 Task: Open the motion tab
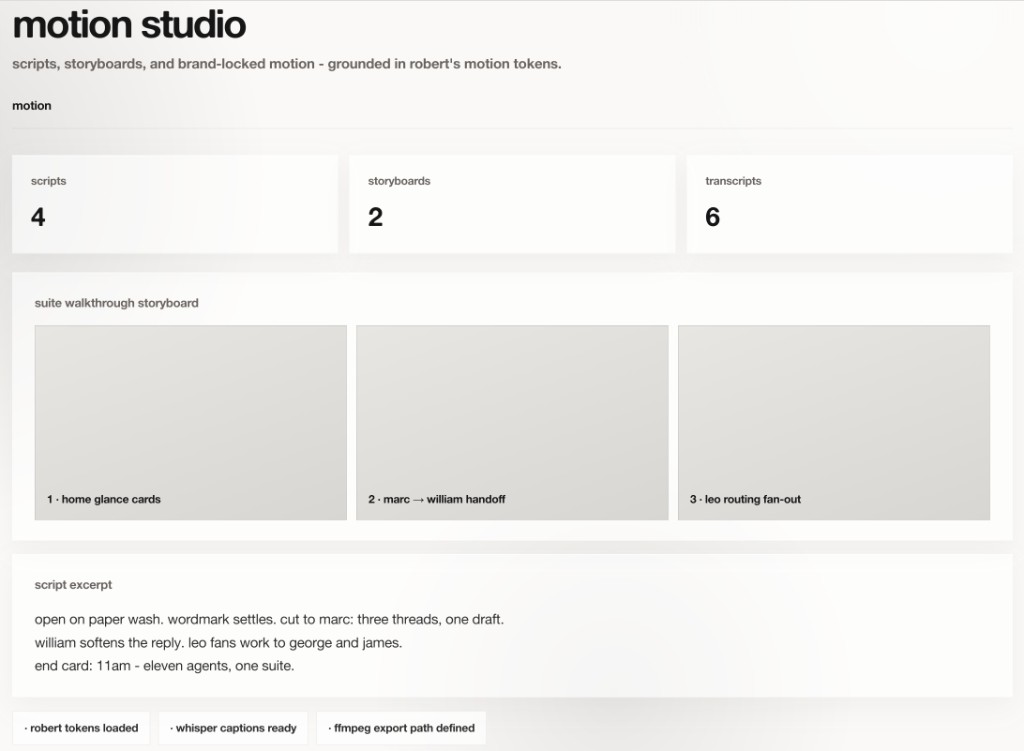click(31, 106)
